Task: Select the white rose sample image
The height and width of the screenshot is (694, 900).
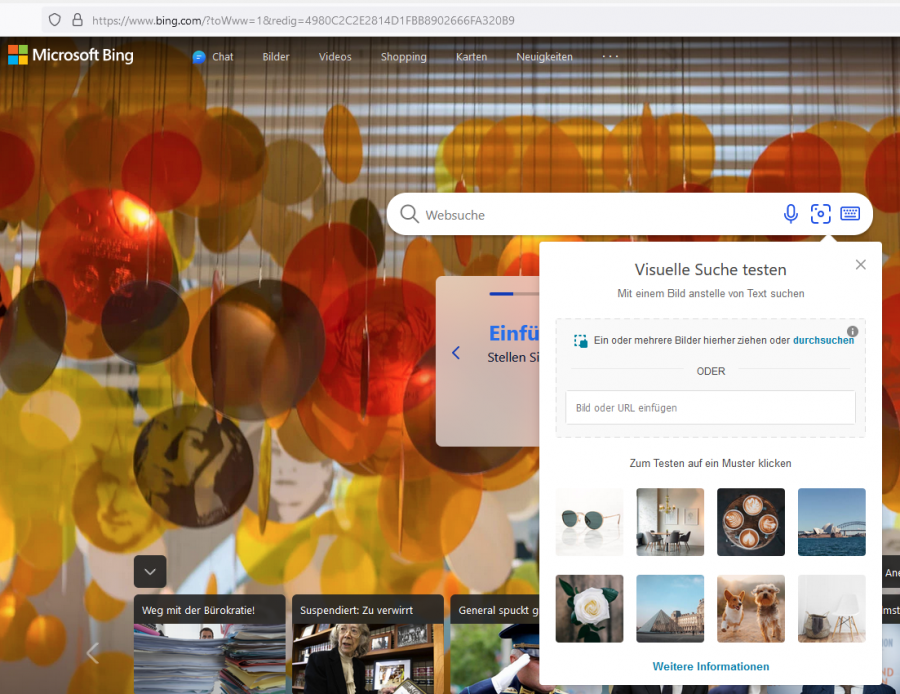Action: click(x=589, y=608)
